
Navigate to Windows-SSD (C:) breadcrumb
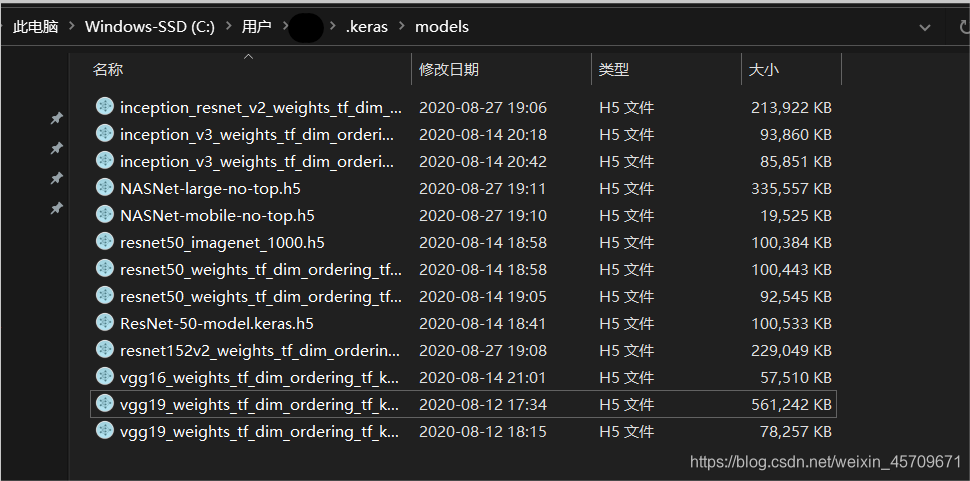(150, 27)
